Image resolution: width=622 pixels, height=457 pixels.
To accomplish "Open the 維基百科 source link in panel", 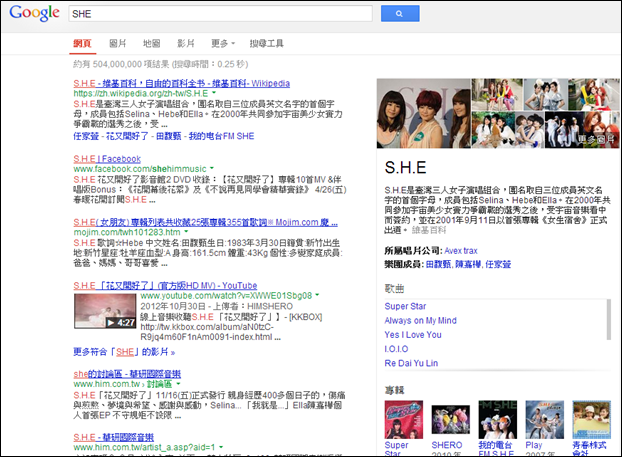I will click(x=429, y=230).
